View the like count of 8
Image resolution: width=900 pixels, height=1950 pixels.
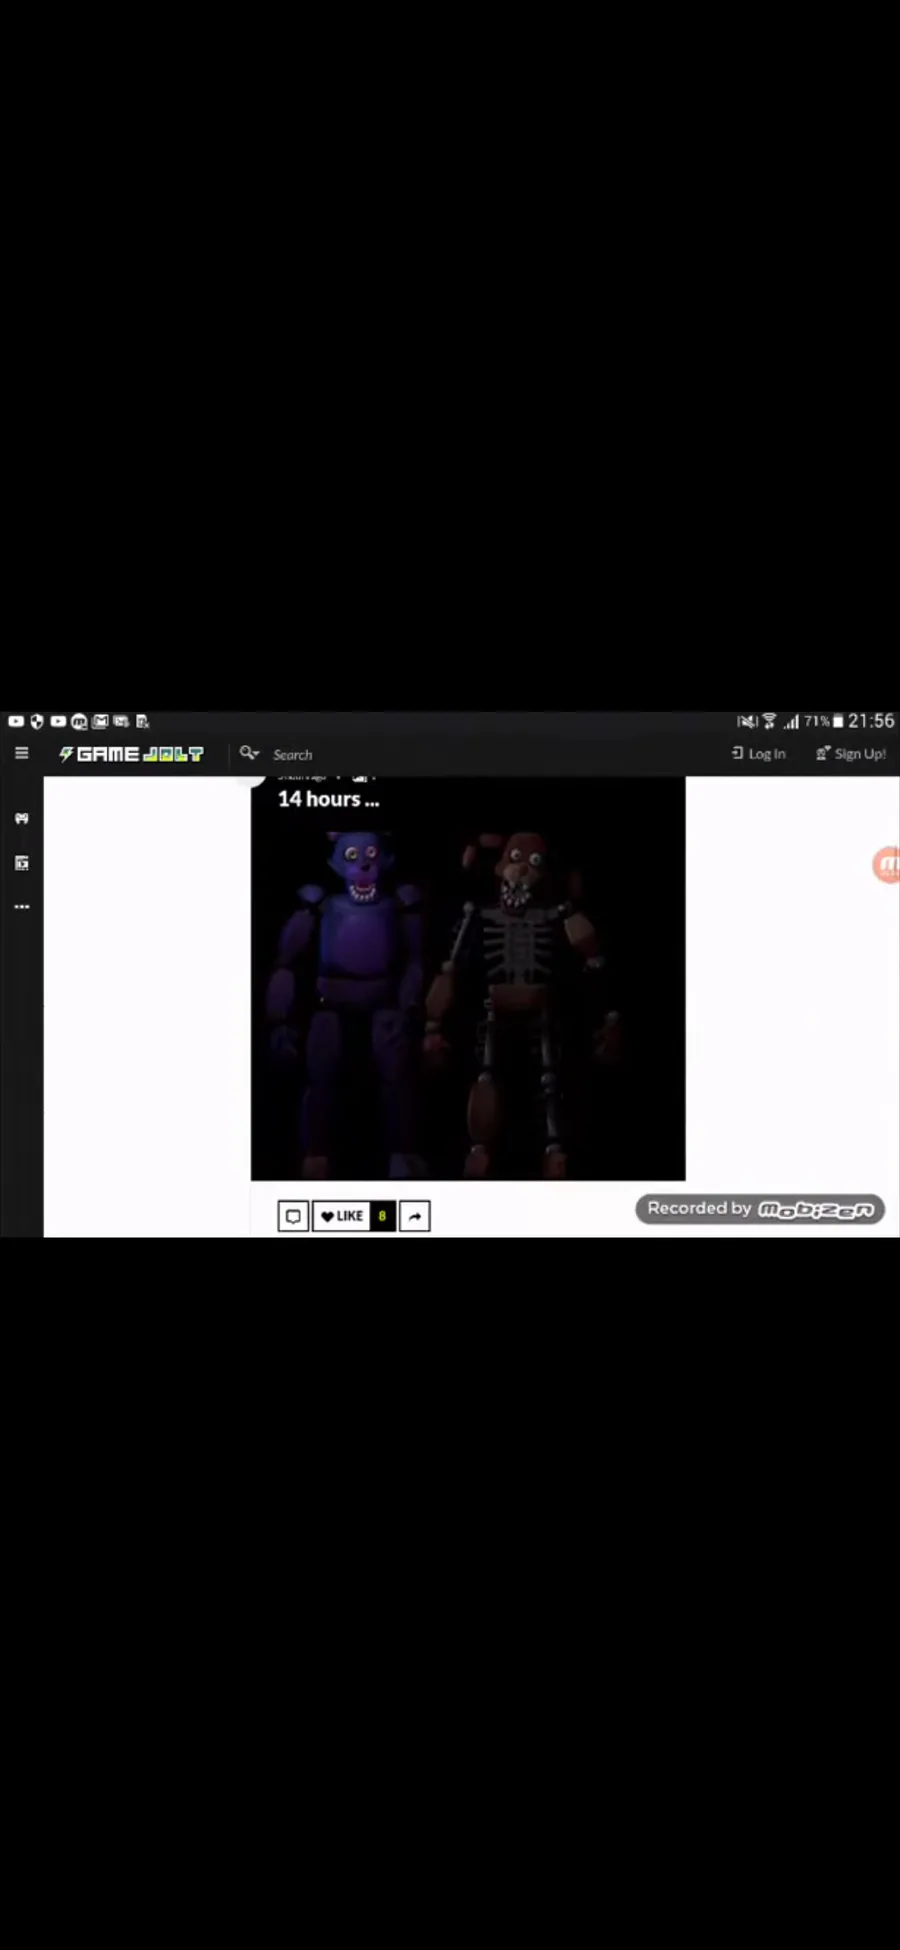(x=382, y=1216)
